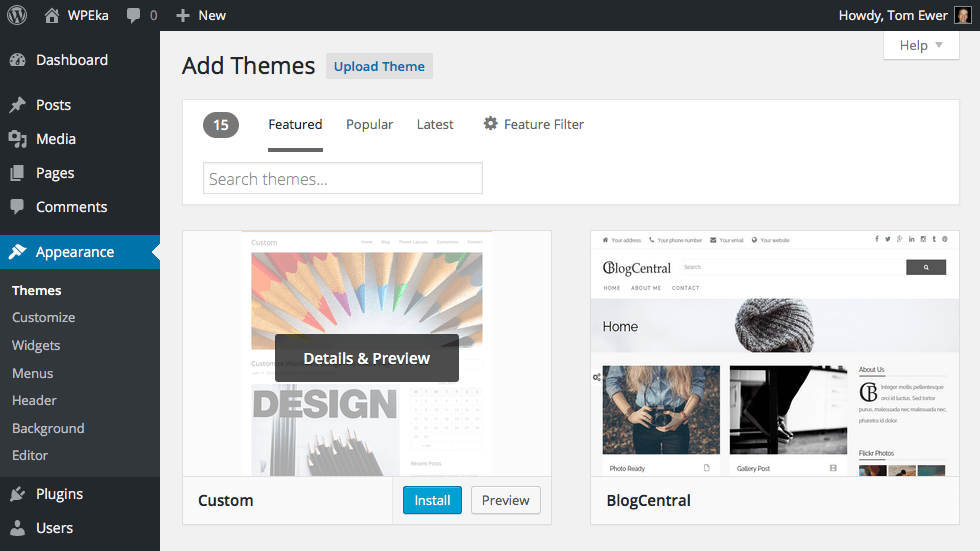Open the BlogCentral theme thumbnail
980x551 pixels.
click(774, 353)
